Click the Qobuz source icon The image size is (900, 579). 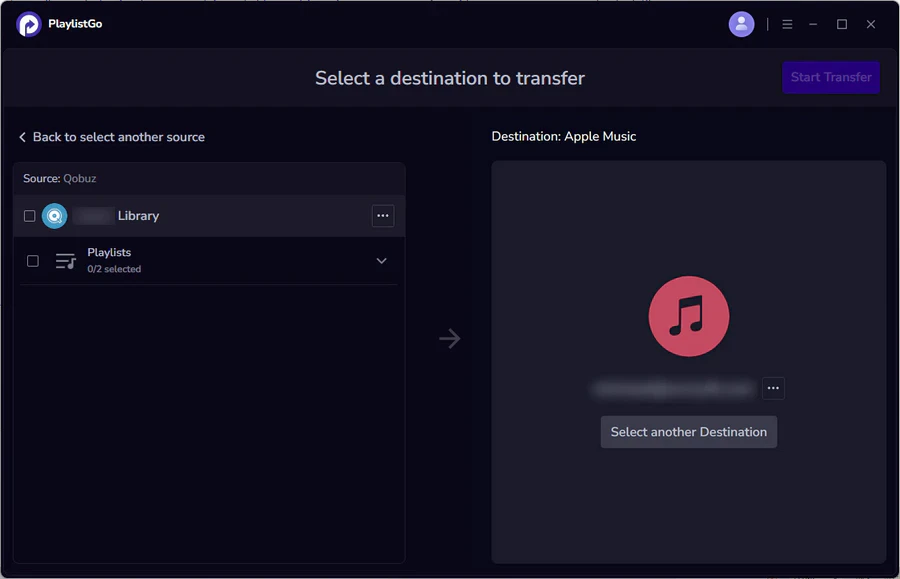tap(55, 216)
